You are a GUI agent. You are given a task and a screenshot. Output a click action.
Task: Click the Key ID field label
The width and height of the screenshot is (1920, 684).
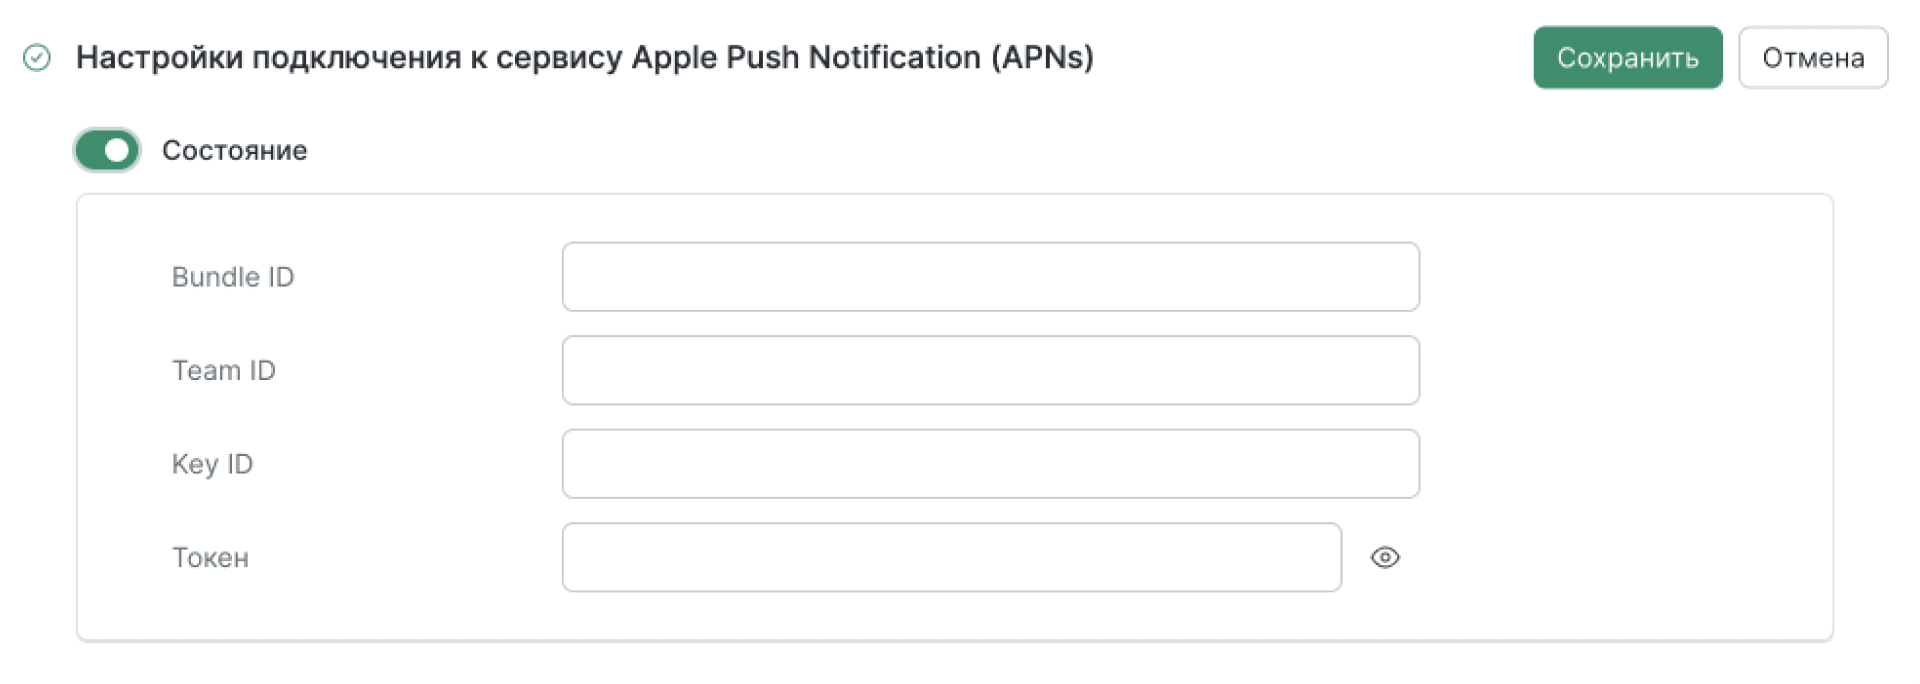point(212,464)
